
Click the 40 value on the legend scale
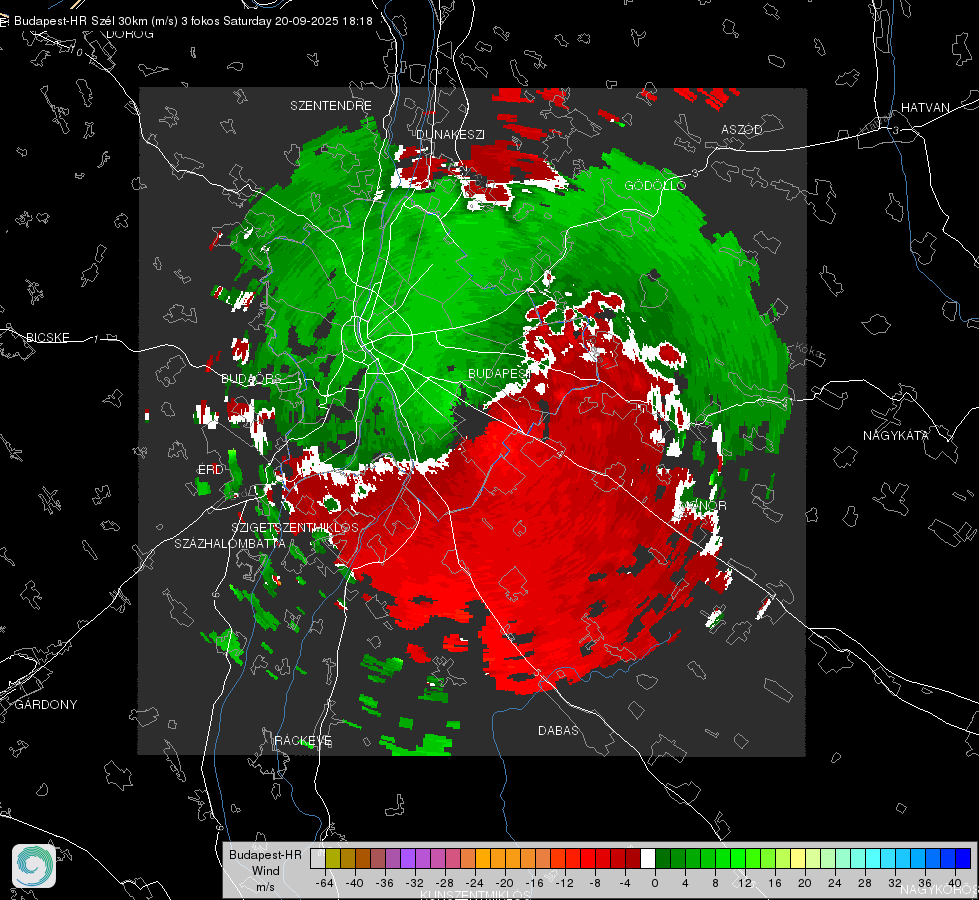tap(955, 883)
